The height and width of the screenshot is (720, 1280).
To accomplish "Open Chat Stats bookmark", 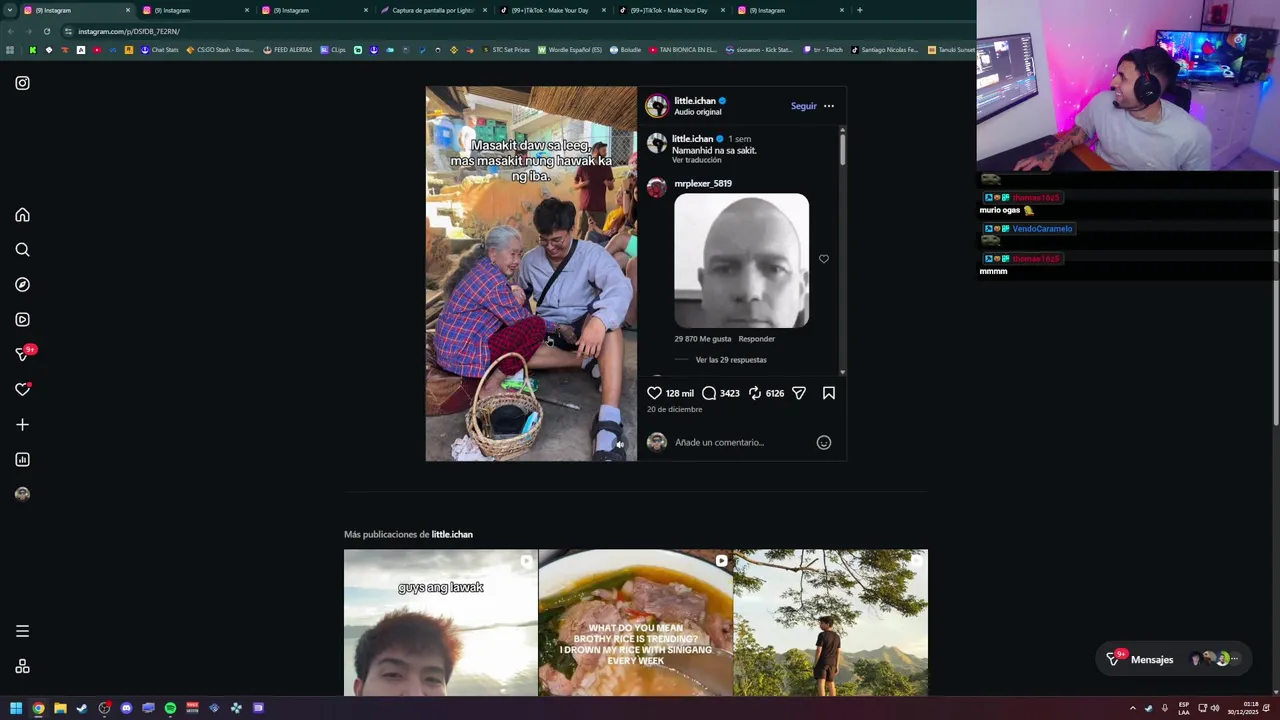I will (x=159, y=50).
